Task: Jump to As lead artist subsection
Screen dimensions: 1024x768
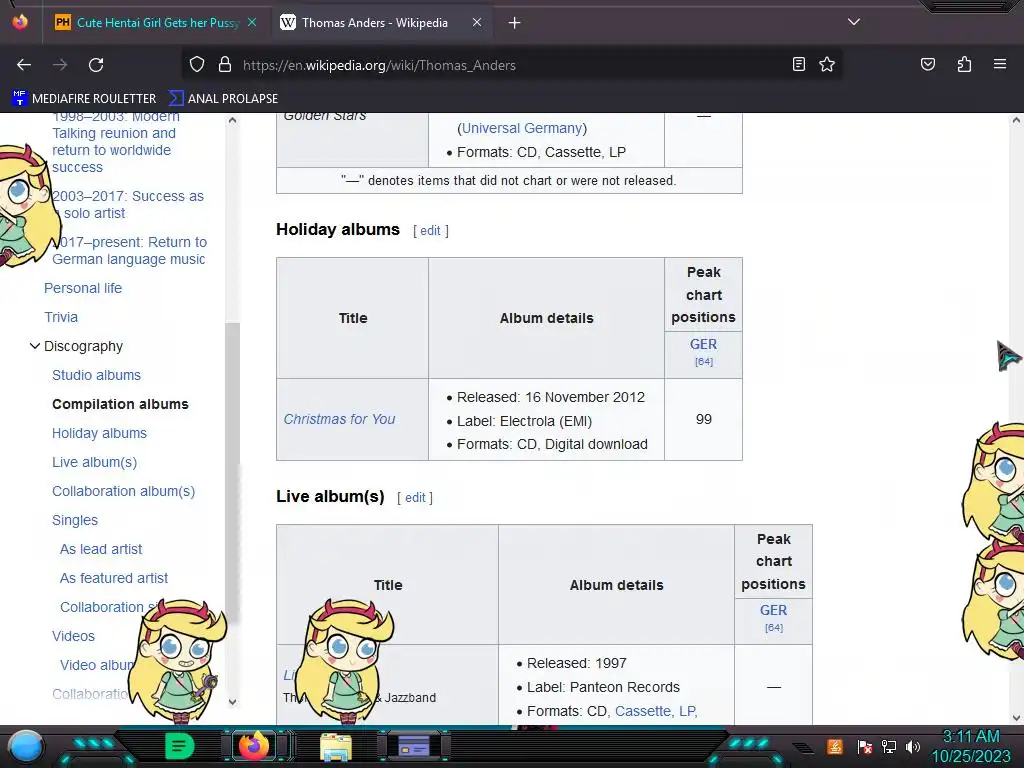Action: tap(101, 549)
